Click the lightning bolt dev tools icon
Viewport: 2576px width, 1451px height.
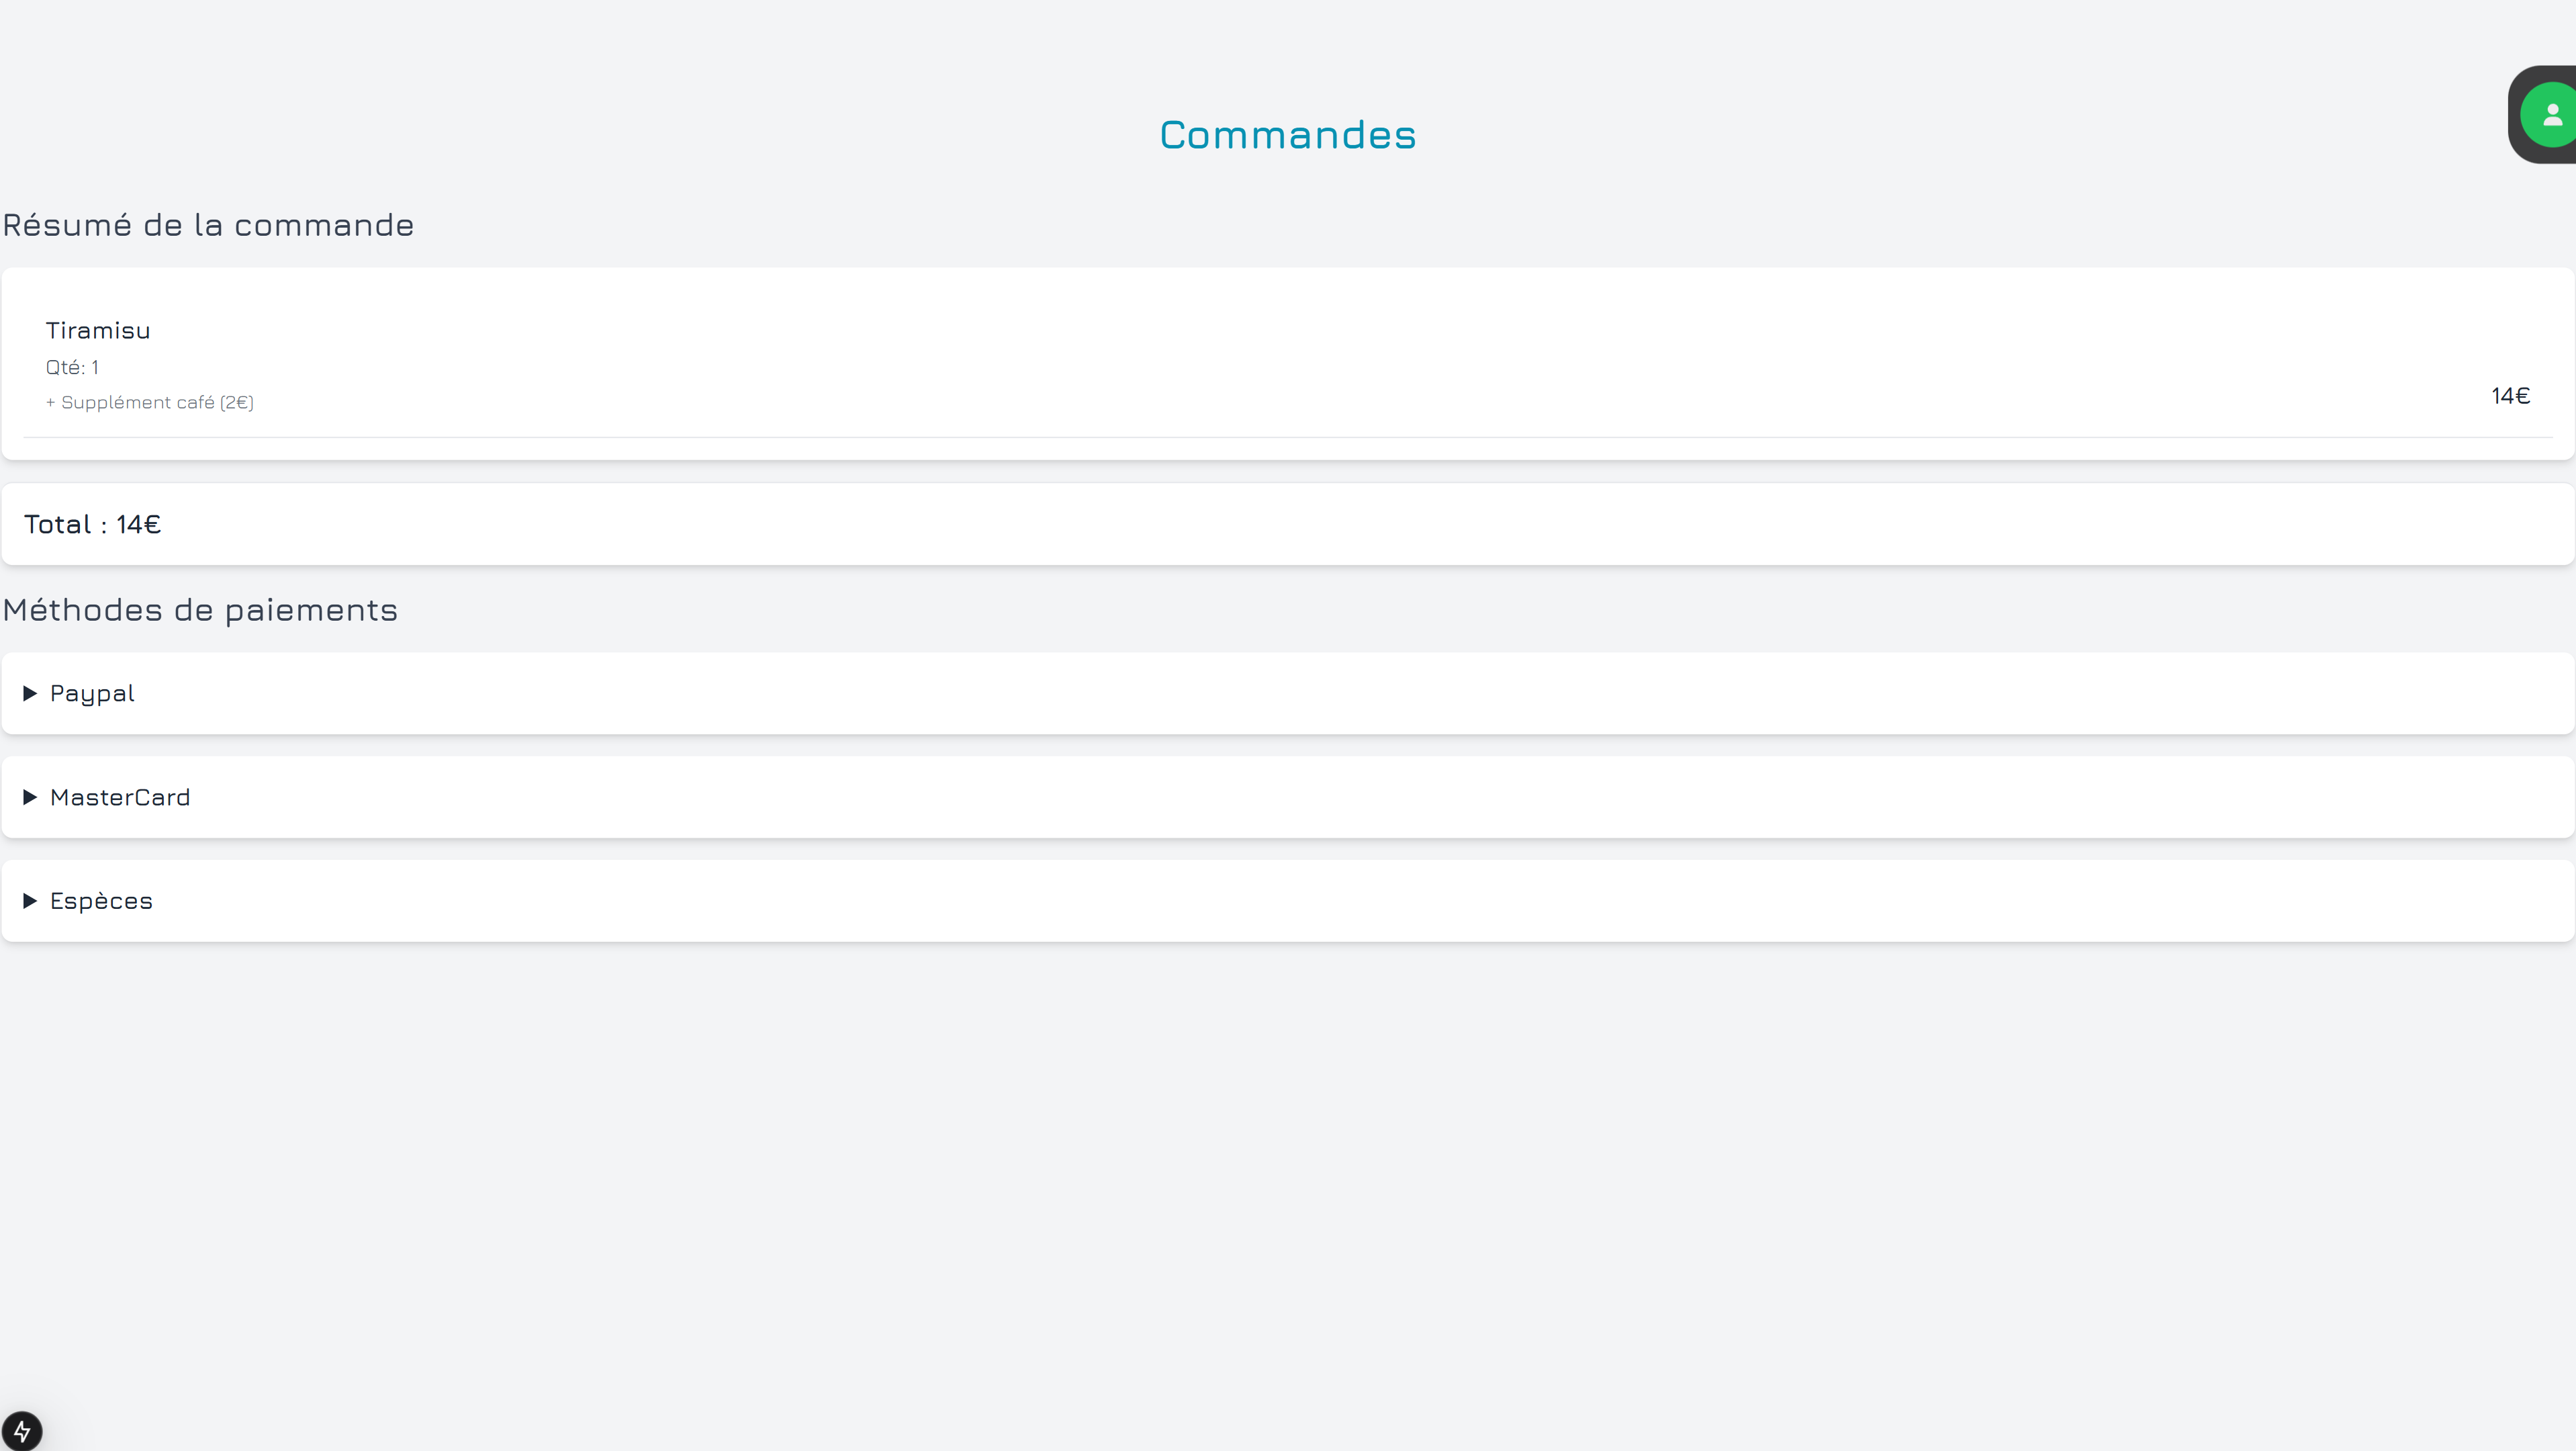click(22, 1430)
